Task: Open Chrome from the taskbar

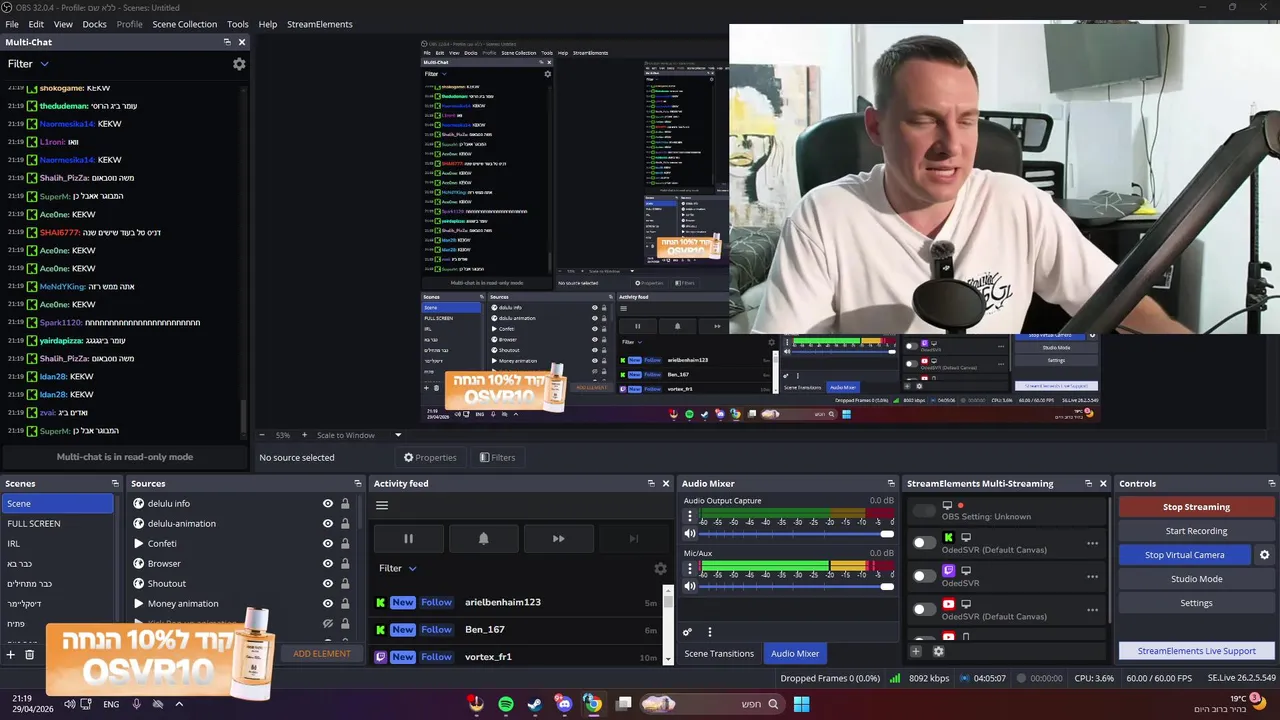Action: pyautogui.click(x=593, y=704)
